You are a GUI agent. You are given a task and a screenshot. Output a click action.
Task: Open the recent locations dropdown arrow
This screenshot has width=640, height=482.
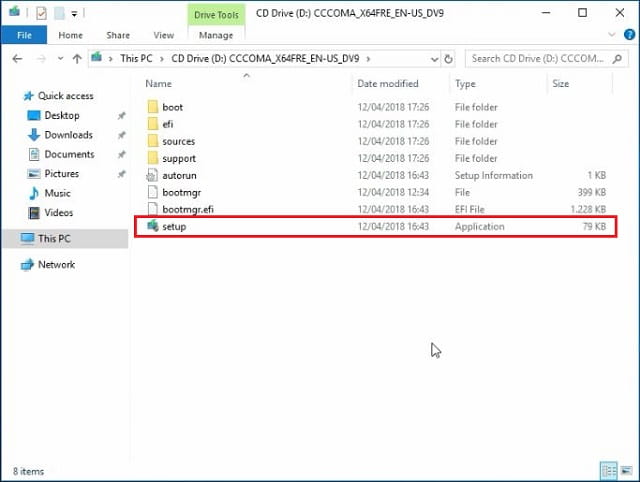click(x=60, y=59)
